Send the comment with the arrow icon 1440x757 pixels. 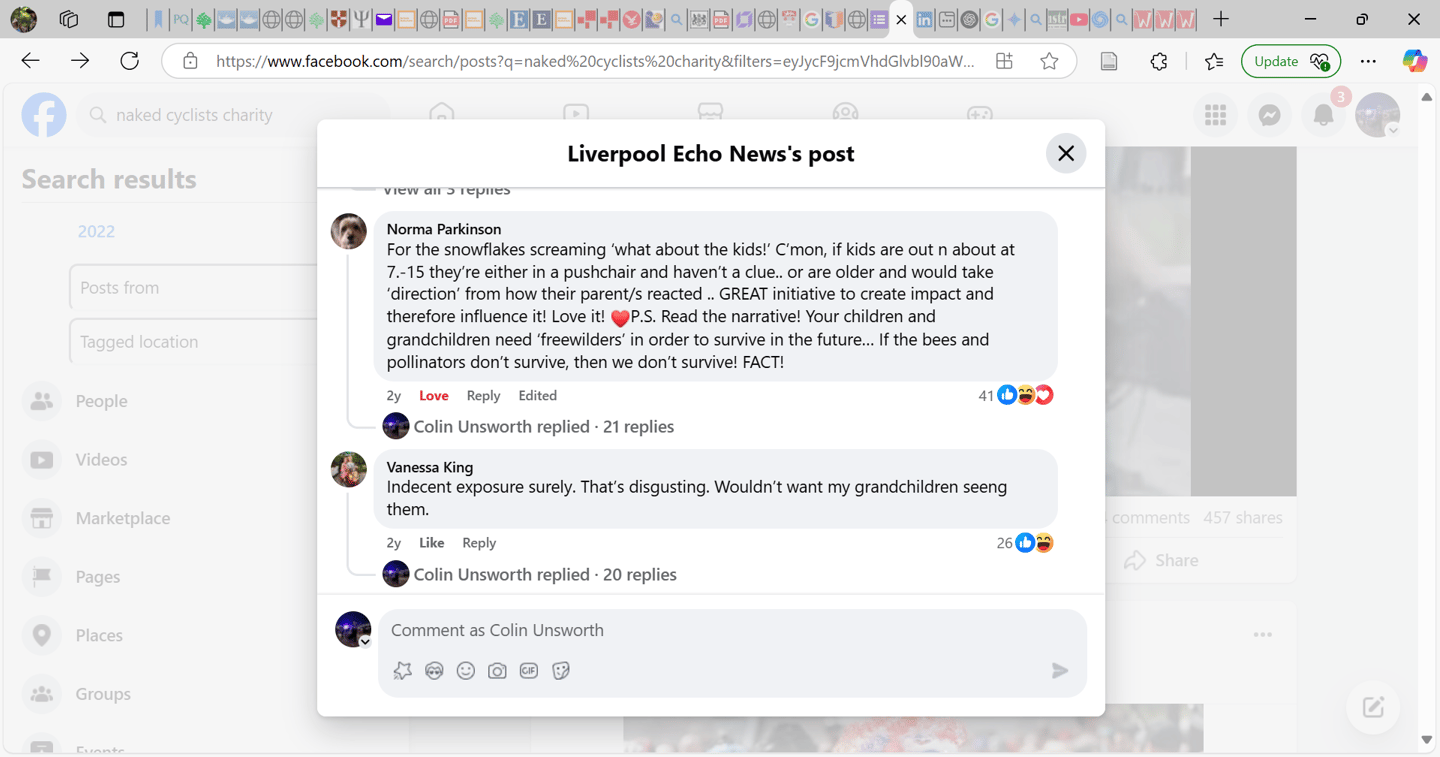click(1060, 671)
